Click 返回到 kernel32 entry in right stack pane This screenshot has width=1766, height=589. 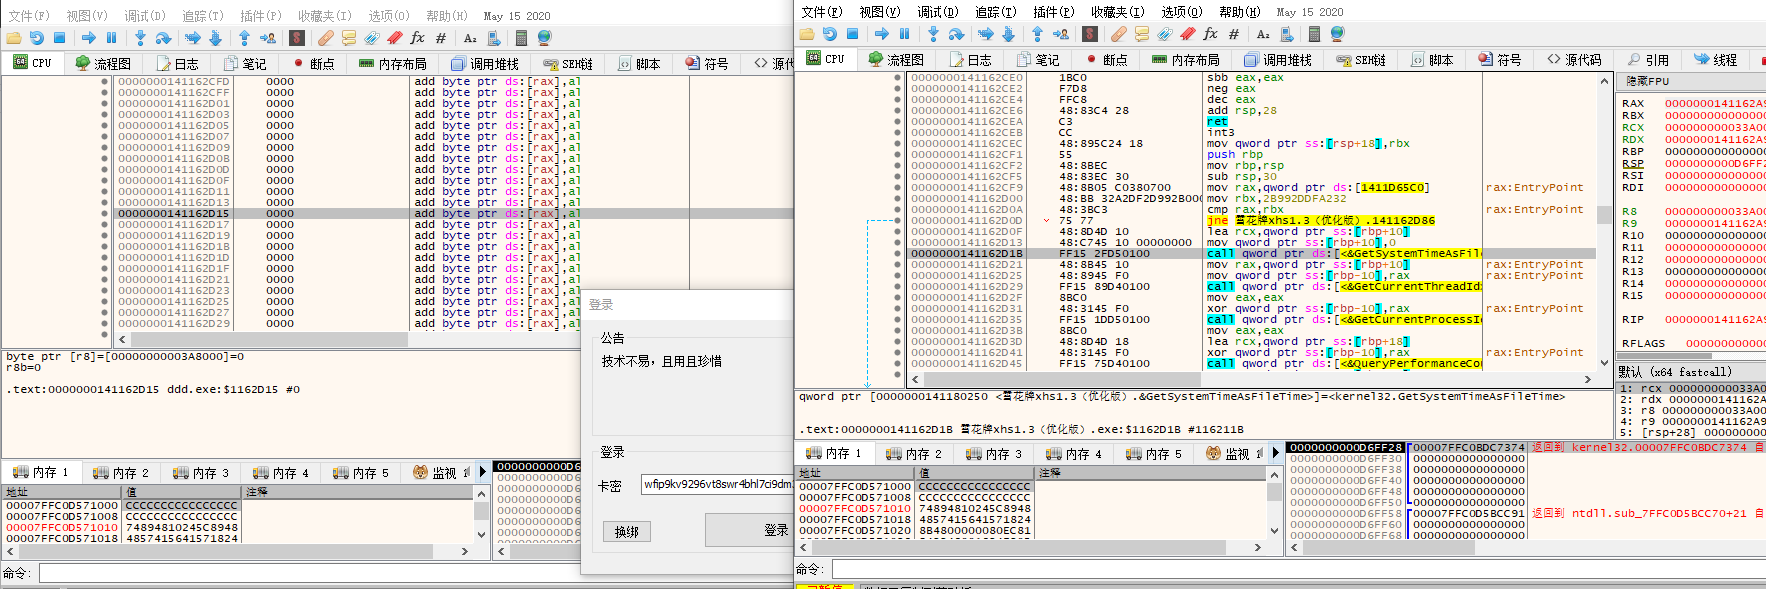[x=1647, y=447]
